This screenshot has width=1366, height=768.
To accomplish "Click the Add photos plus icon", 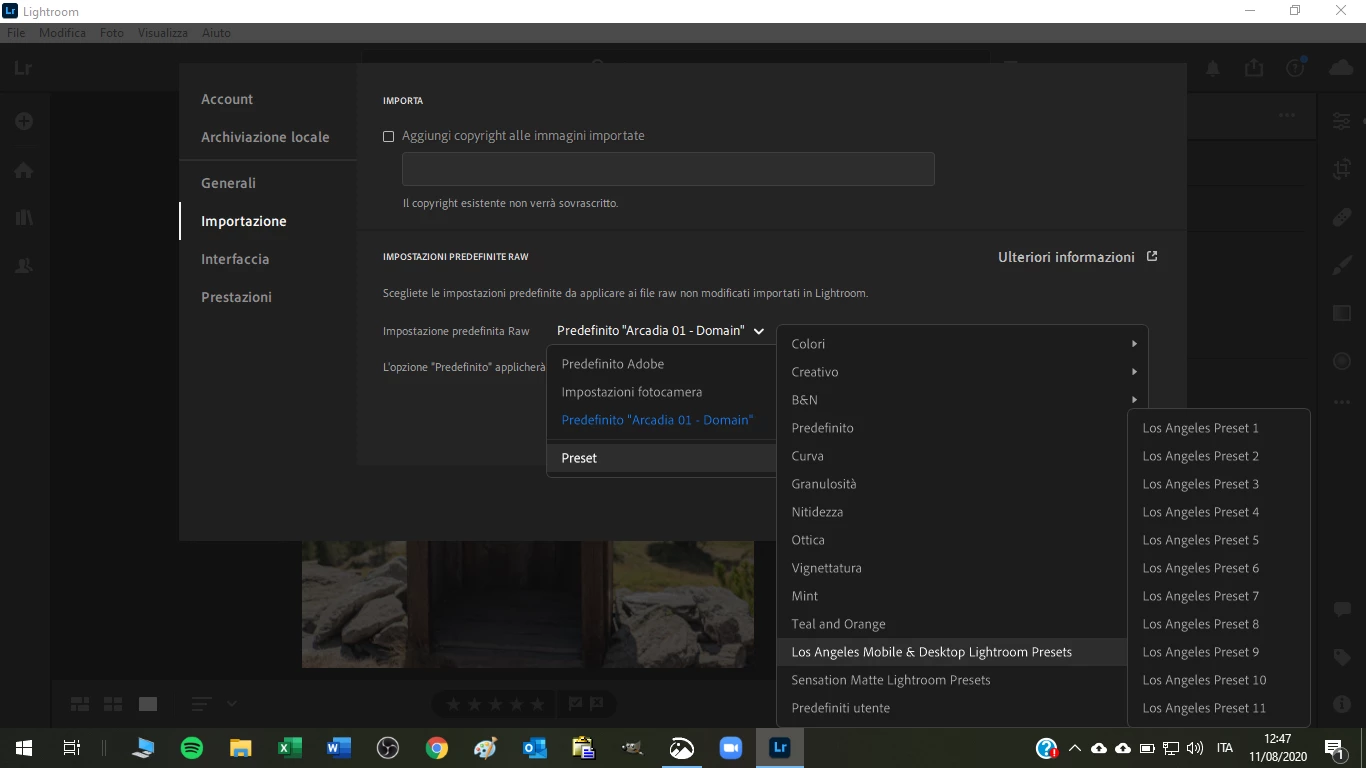I will pyautogui.click(x=24, y=121).
